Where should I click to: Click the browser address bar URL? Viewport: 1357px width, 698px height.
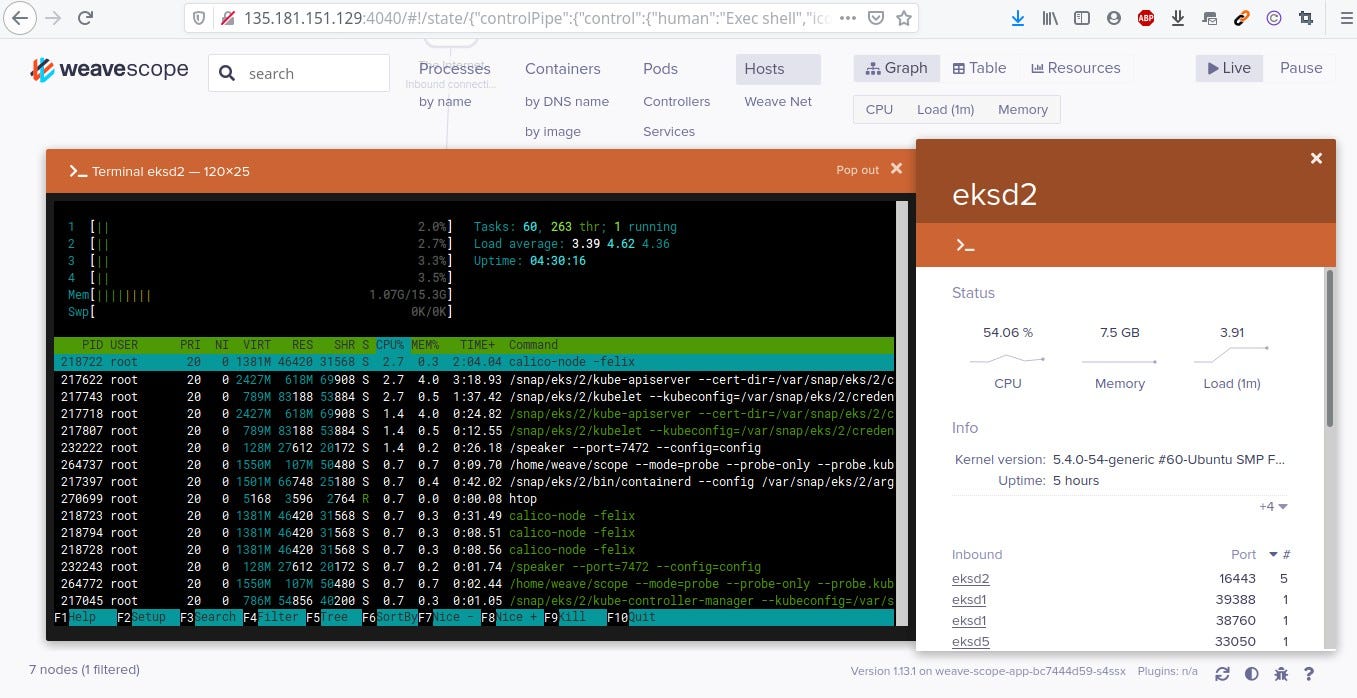tap(535, 18)
